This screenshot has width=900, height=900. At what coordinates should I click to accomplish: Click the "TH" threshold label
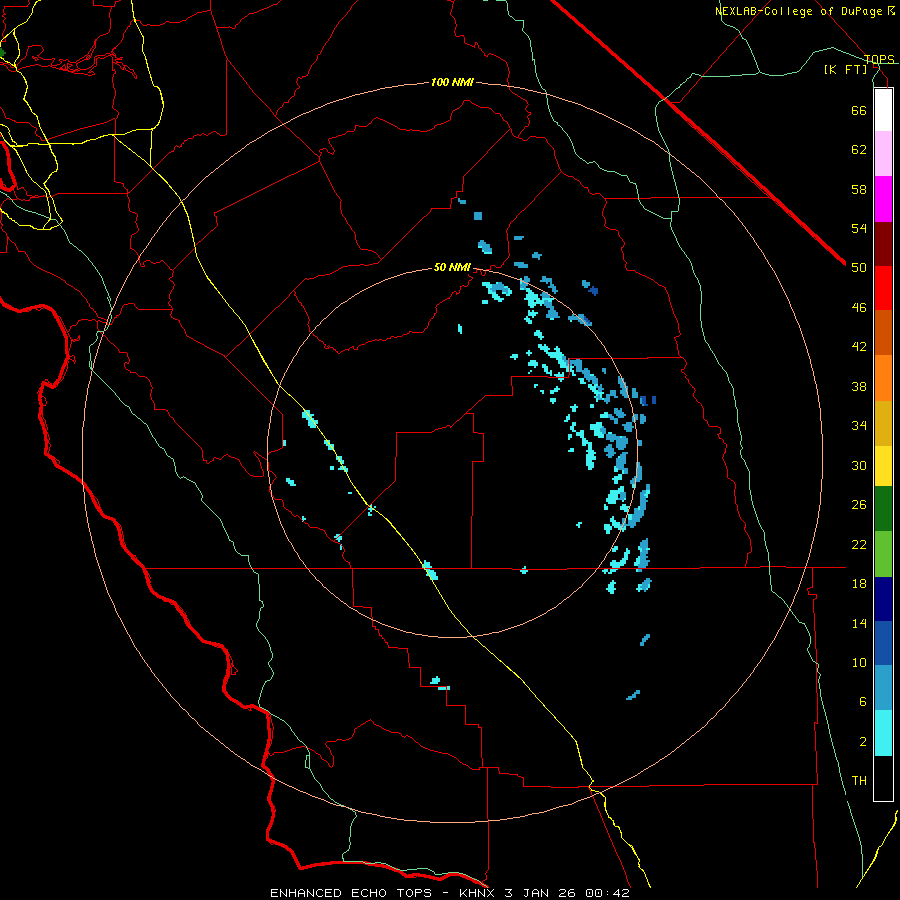coord(859,781)
